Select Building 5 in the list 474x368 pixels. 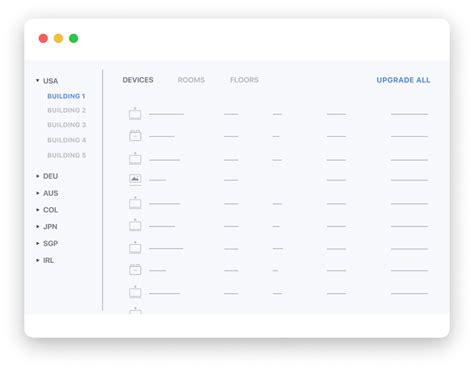point(66,155)
